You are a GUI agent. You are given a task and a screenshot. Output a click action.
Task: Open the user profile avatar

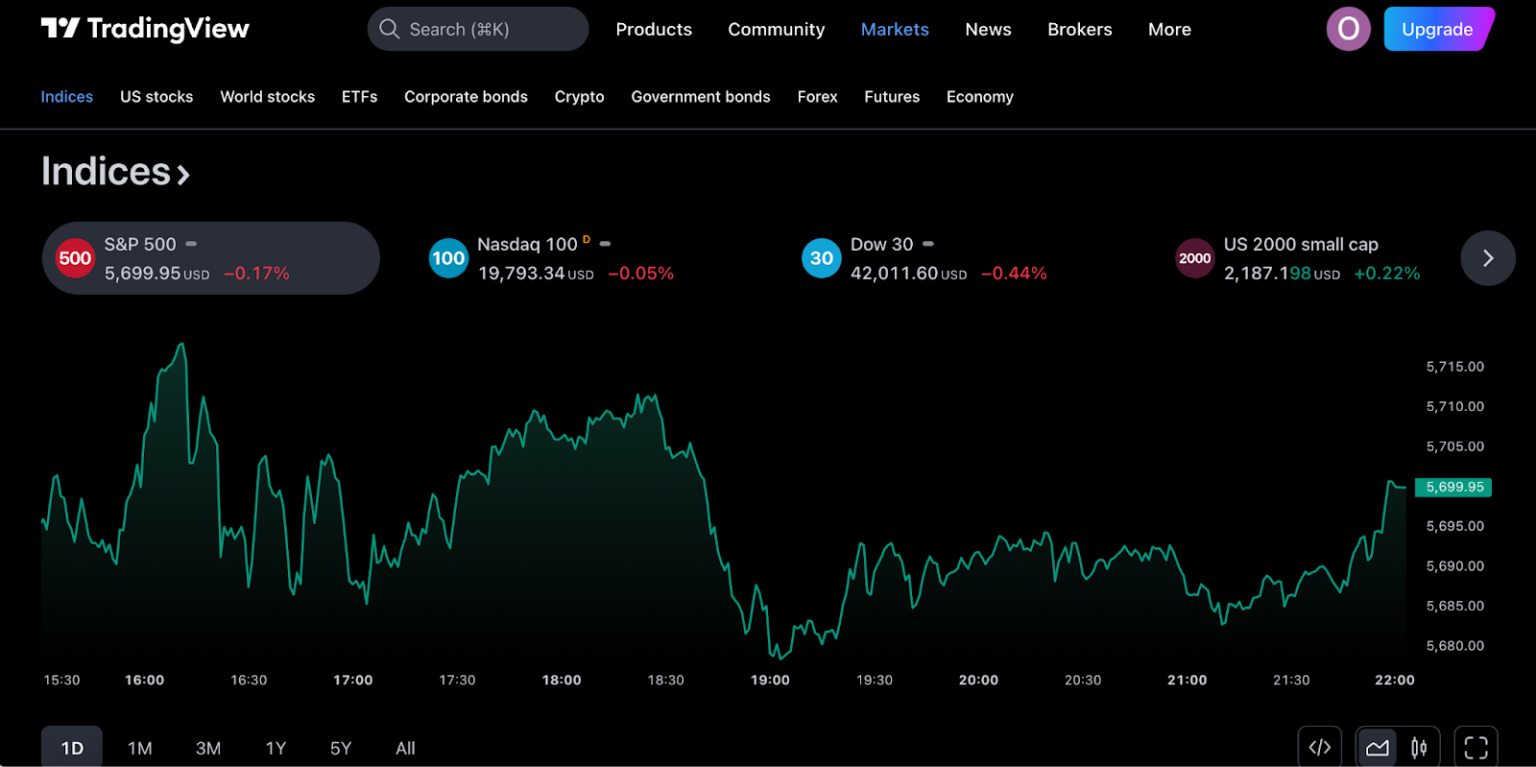click(1347, 29)
